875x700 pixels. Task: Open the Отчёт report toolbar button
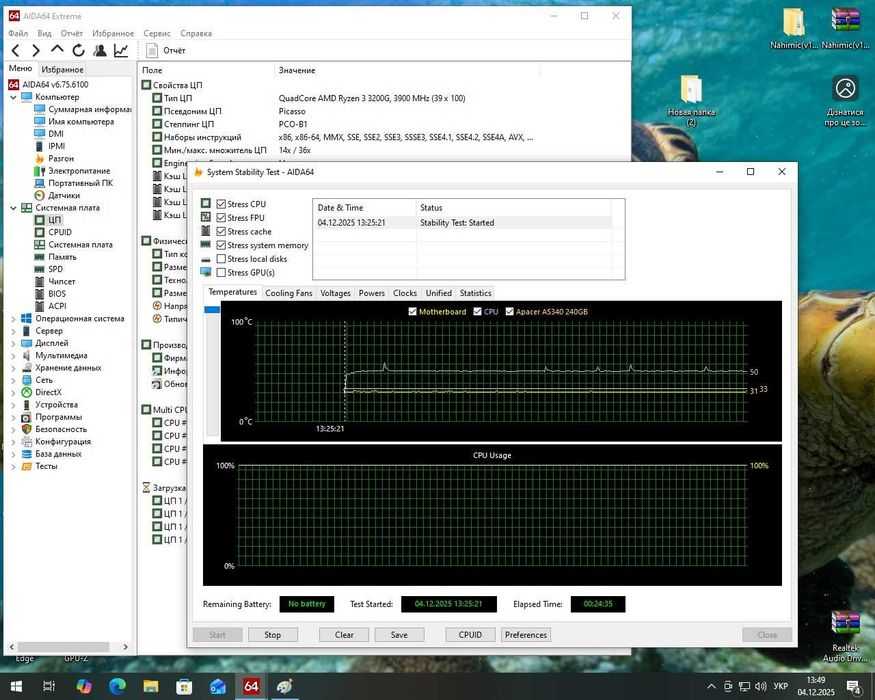(166, 50)
